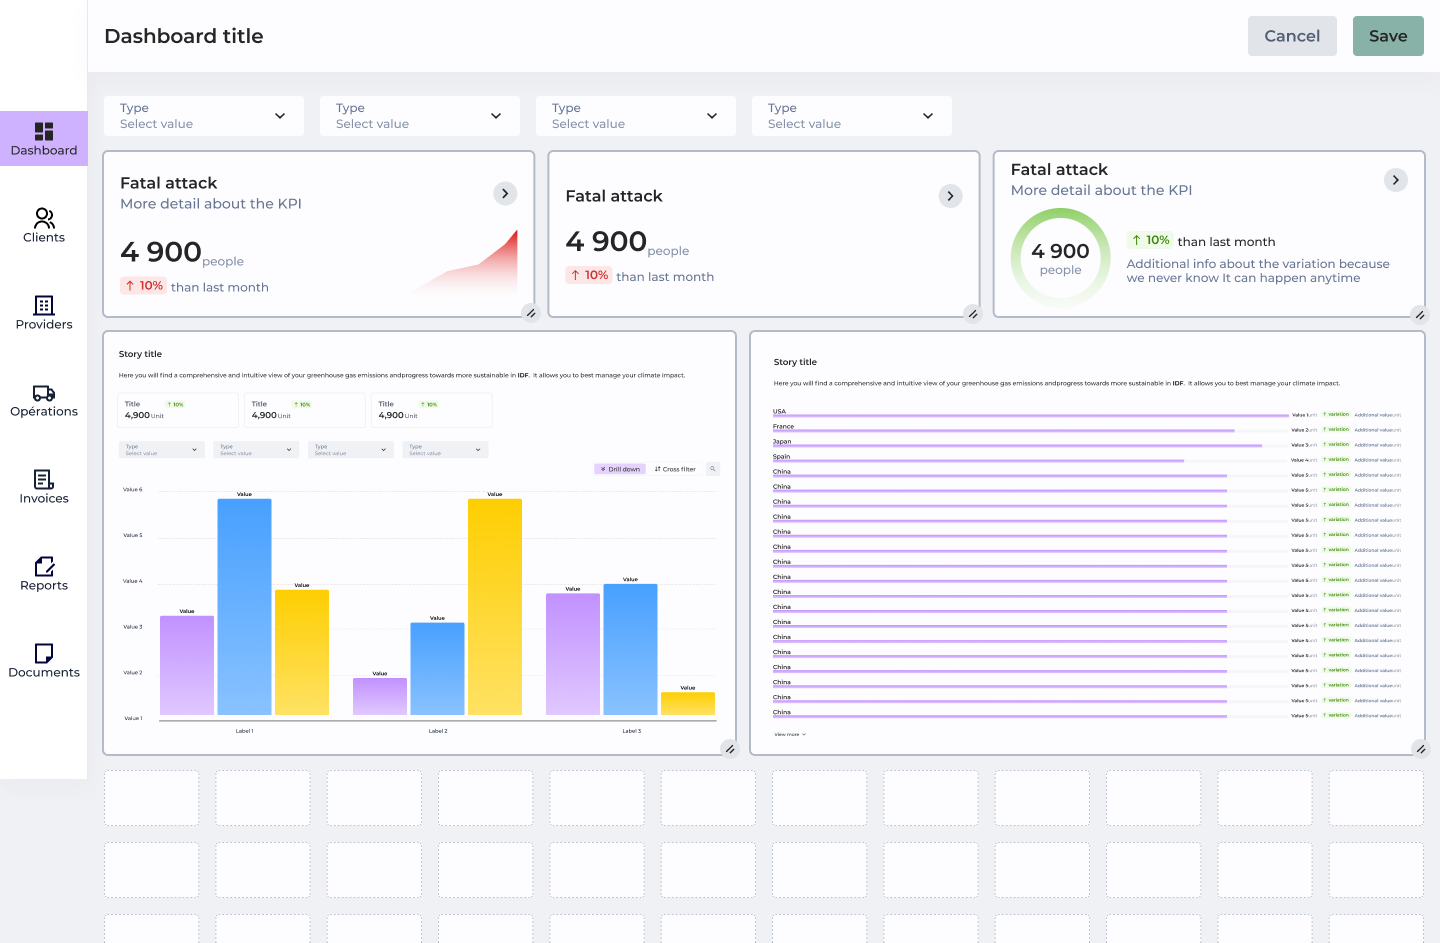Click the red sparkline area chart
The image size is (1440, 943).
coord(465,263)
